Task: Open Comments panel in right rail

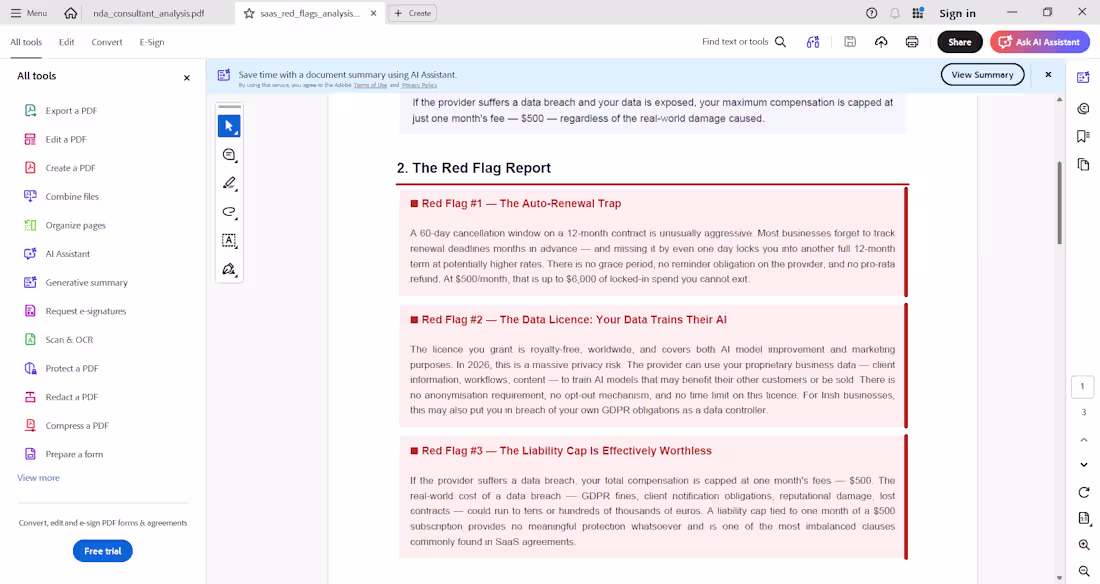Action: coord(1083,108)
